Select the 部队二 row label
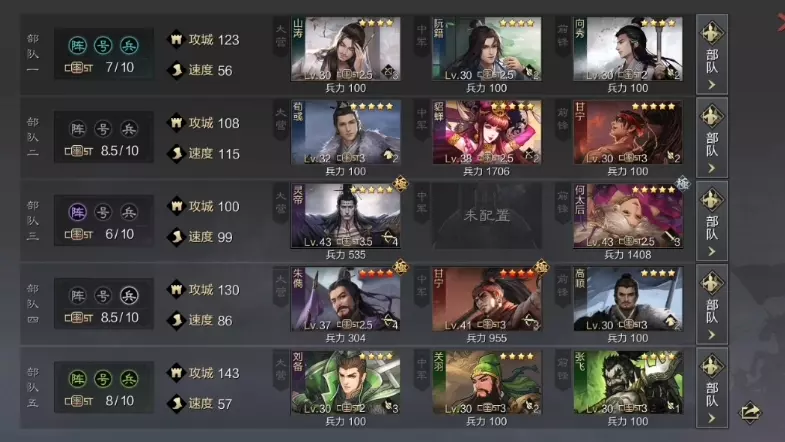Image resolution: width=785 pixels, height=442 pixels. (x=33, y=137)
